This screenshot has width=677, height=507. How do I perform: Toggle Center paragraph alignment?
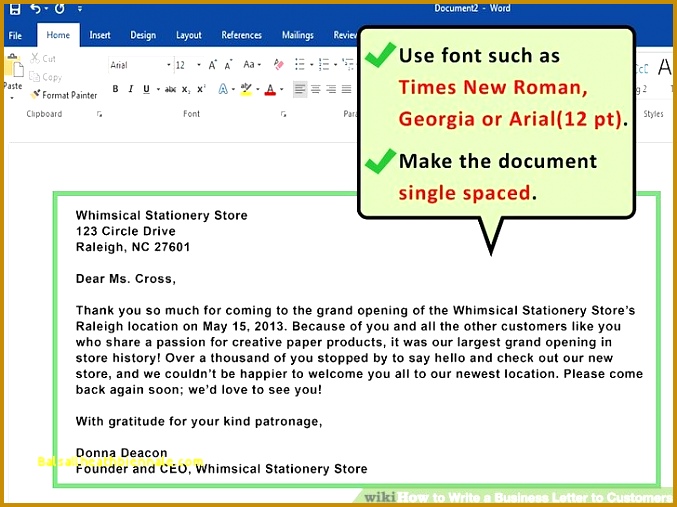click(x=316, y=89)
